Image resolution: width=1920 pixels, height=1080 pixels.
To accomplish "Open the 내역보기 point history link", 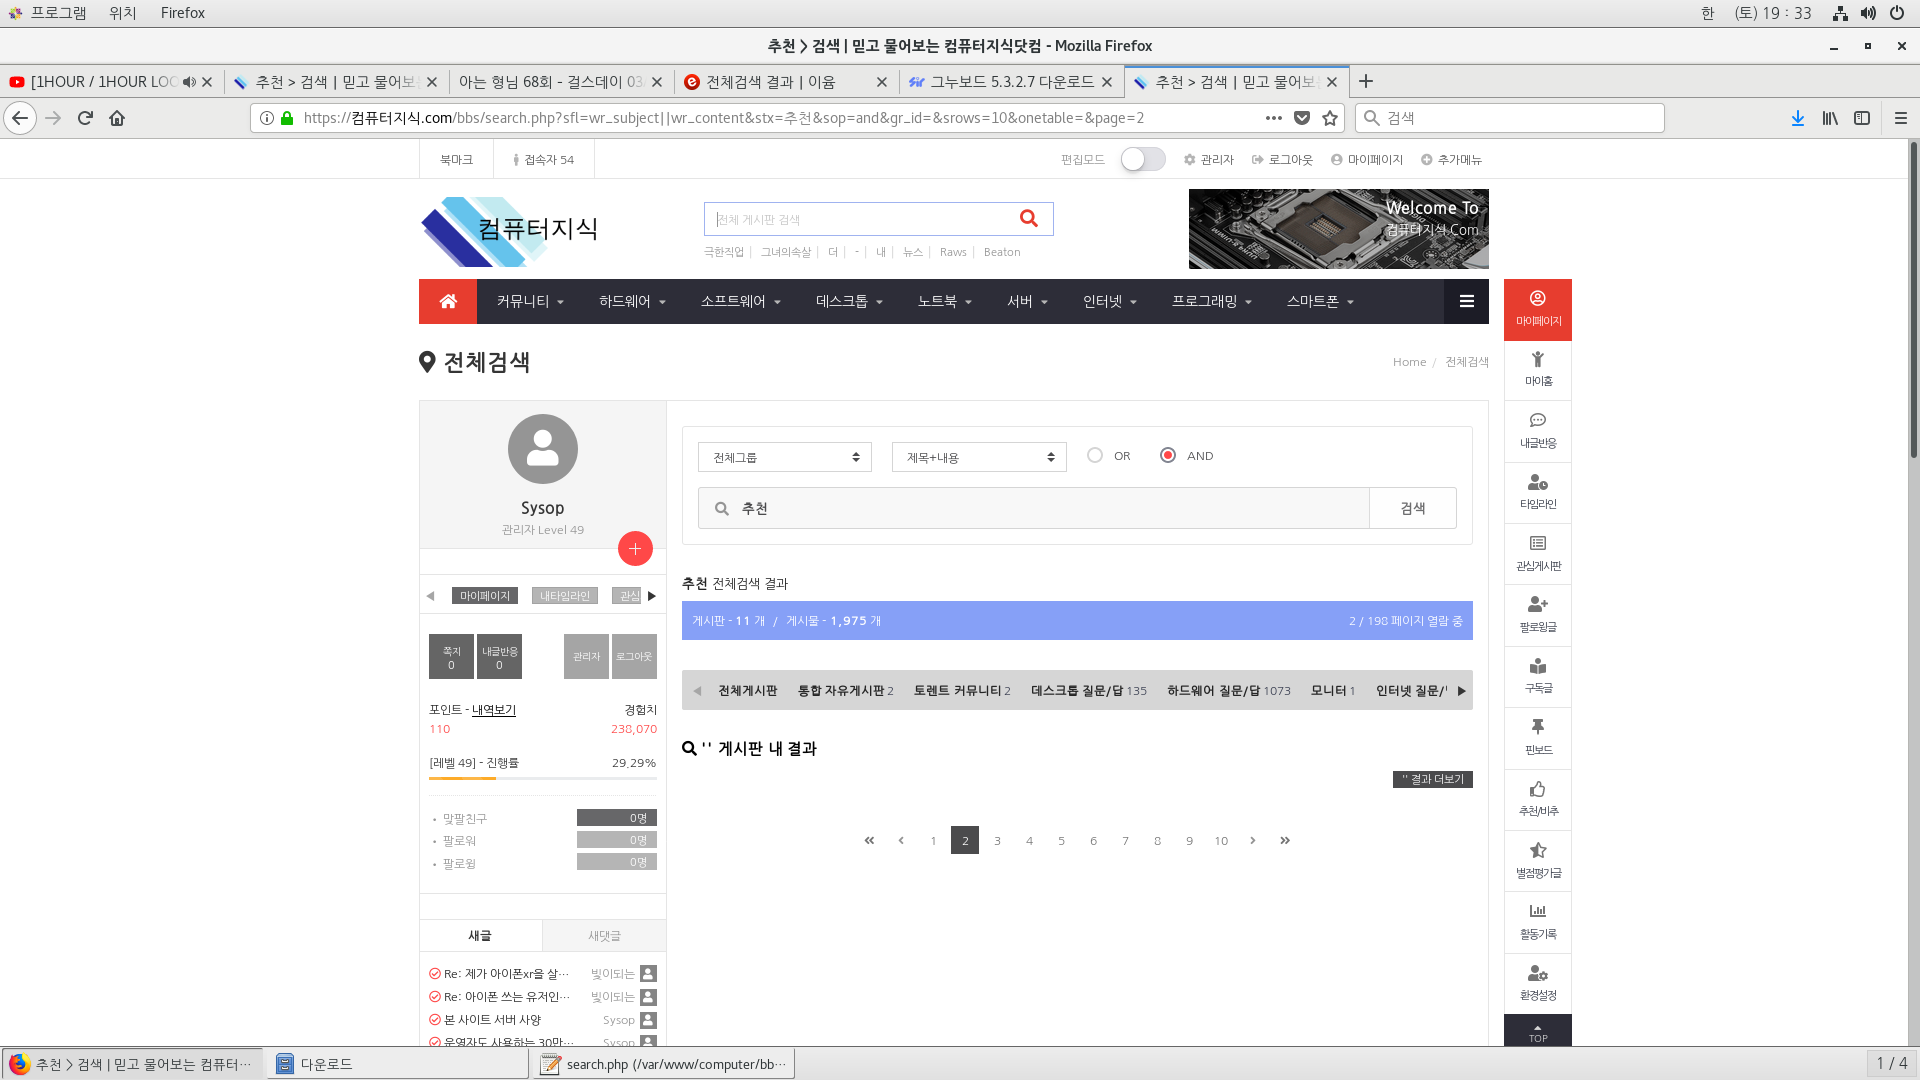I will [493, 709].
